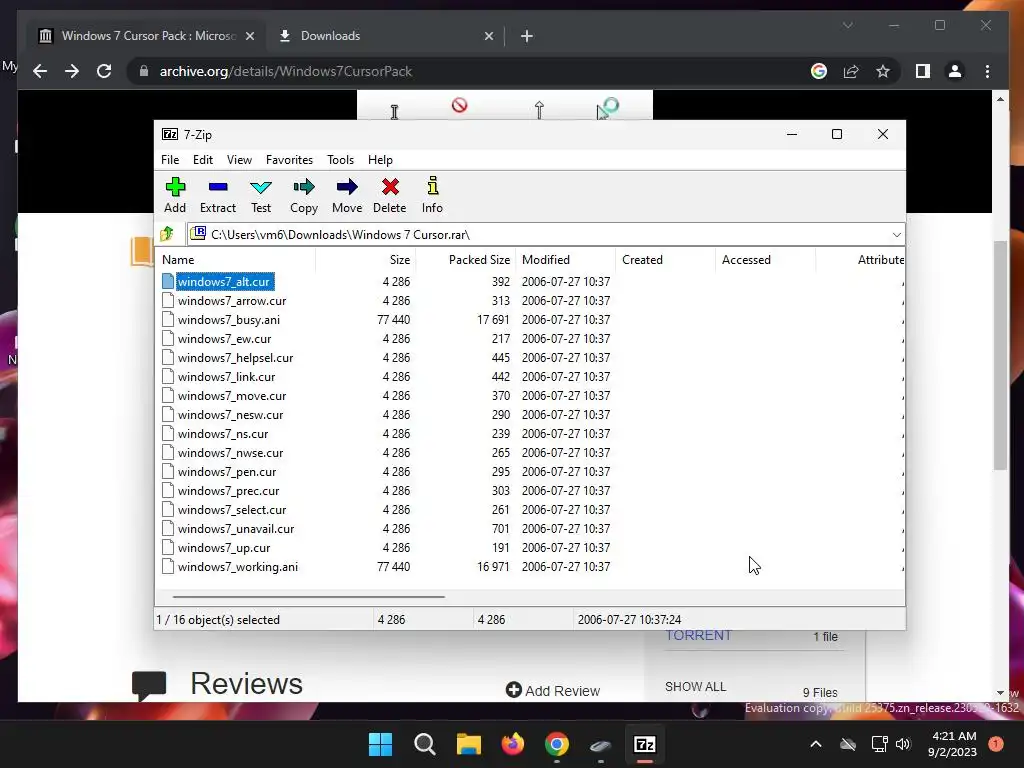
Task: Sort by Modified column header
Action: point(566,260)
